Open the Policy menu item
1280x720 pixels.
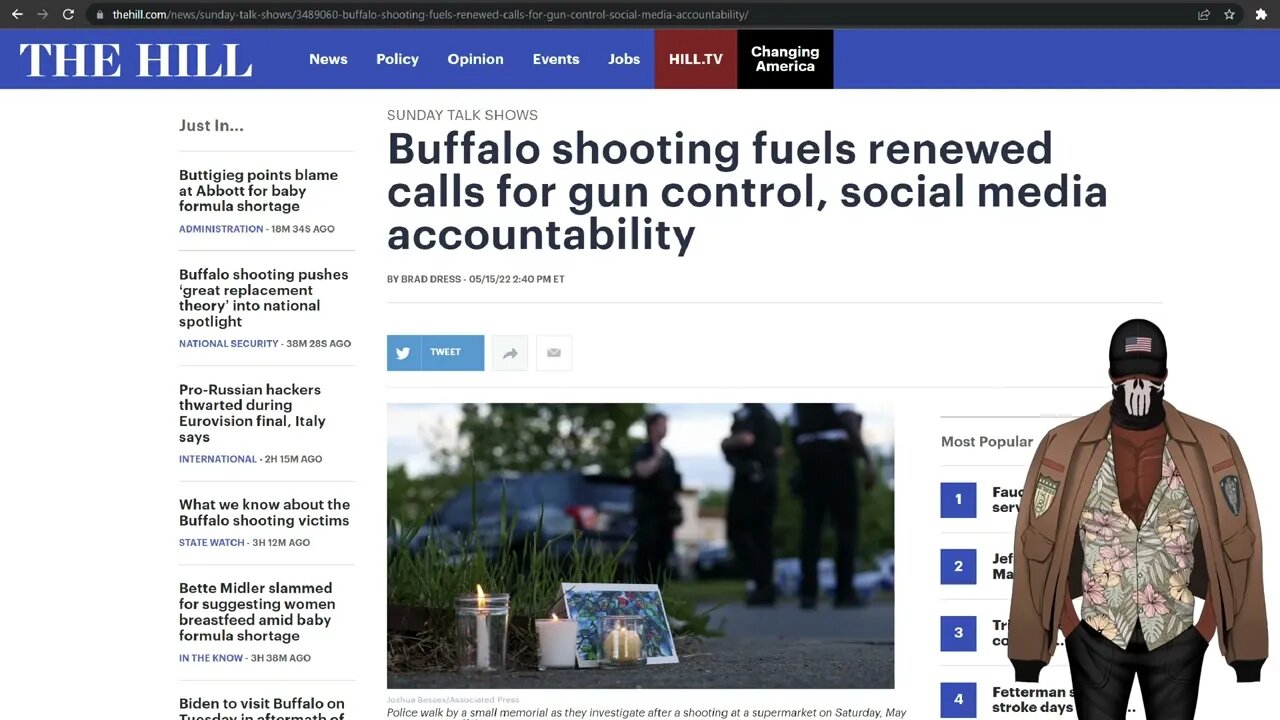(397, 59)
